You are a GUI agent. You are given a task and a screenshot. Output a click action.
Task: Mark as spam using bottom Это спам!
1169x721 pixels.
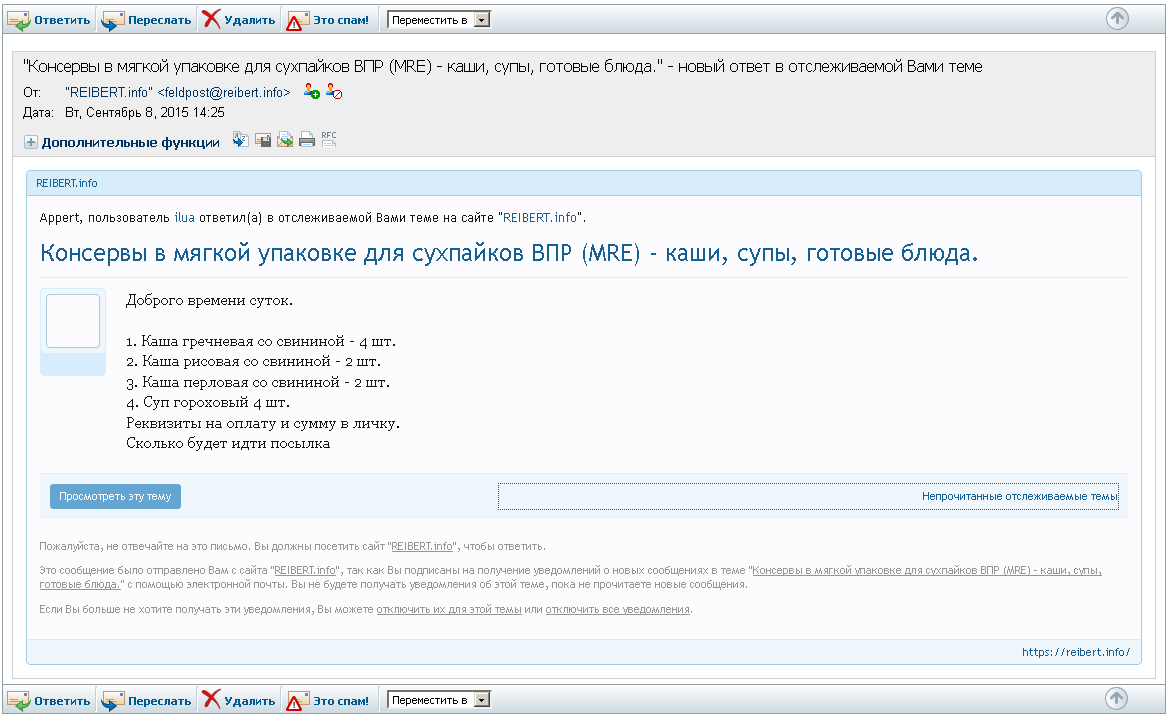(328, 701)
